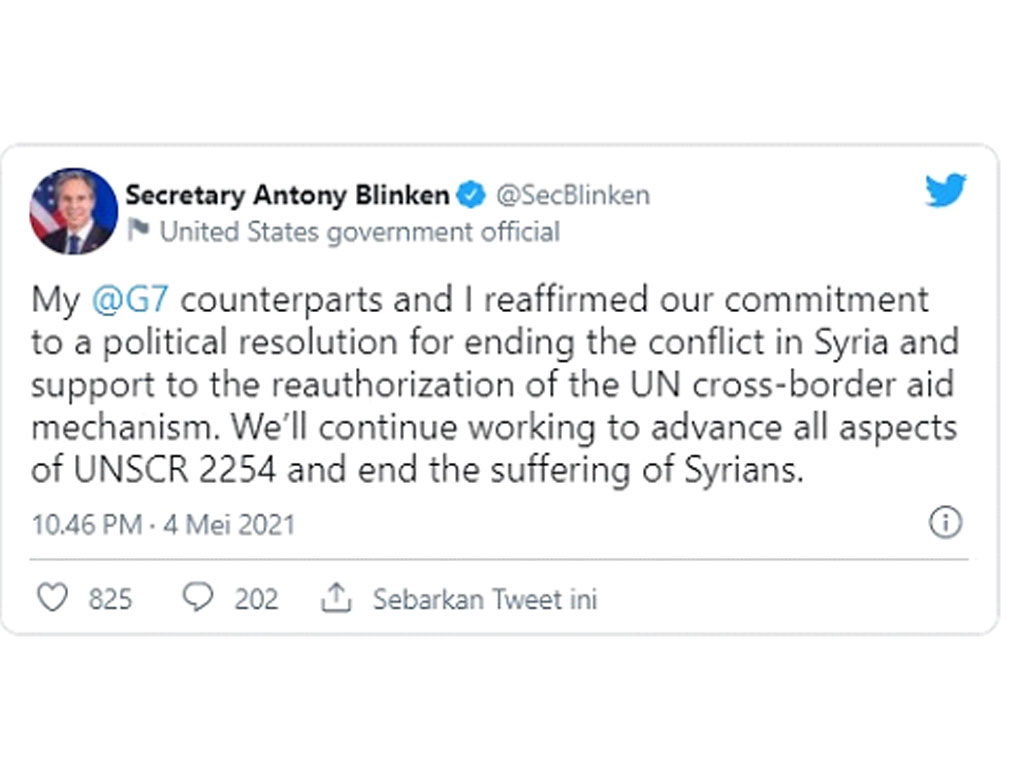Click the Secretary Antony Blinken name
Screen dimensions: 1024x768
coord(287,195)
